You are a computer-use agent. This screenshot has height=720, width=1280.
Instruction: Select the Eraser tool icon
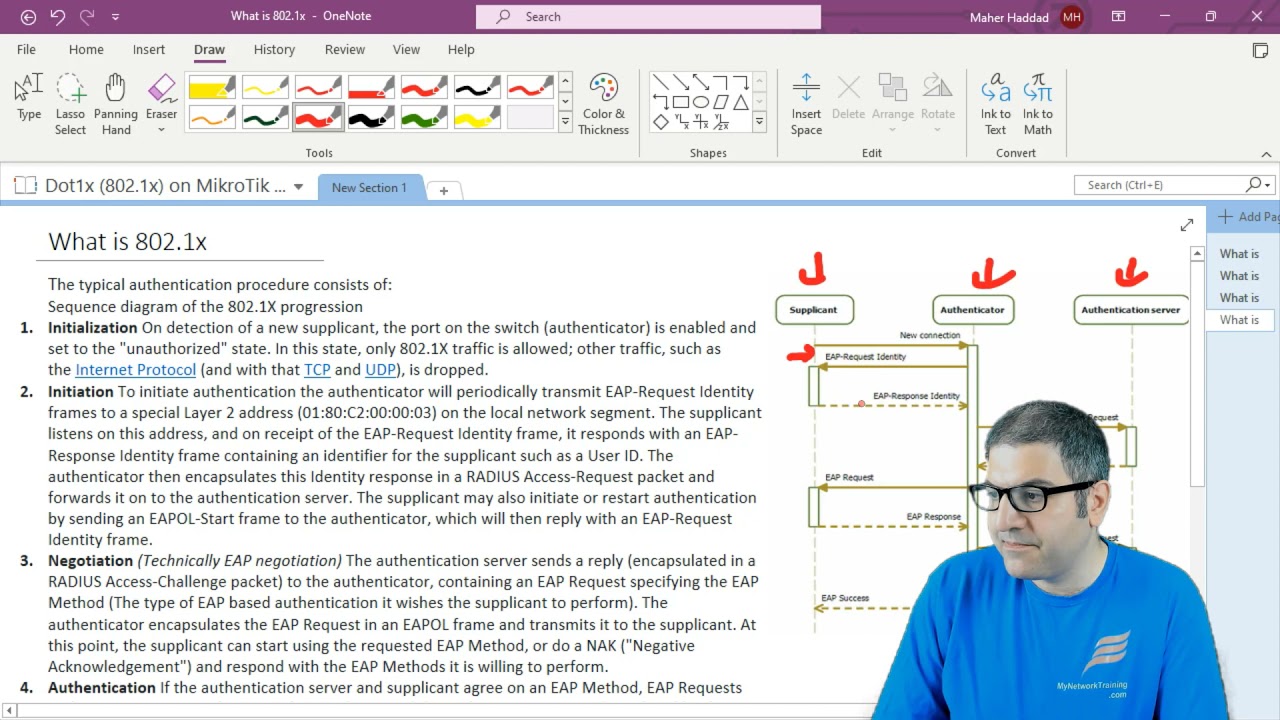pos(161,90)
